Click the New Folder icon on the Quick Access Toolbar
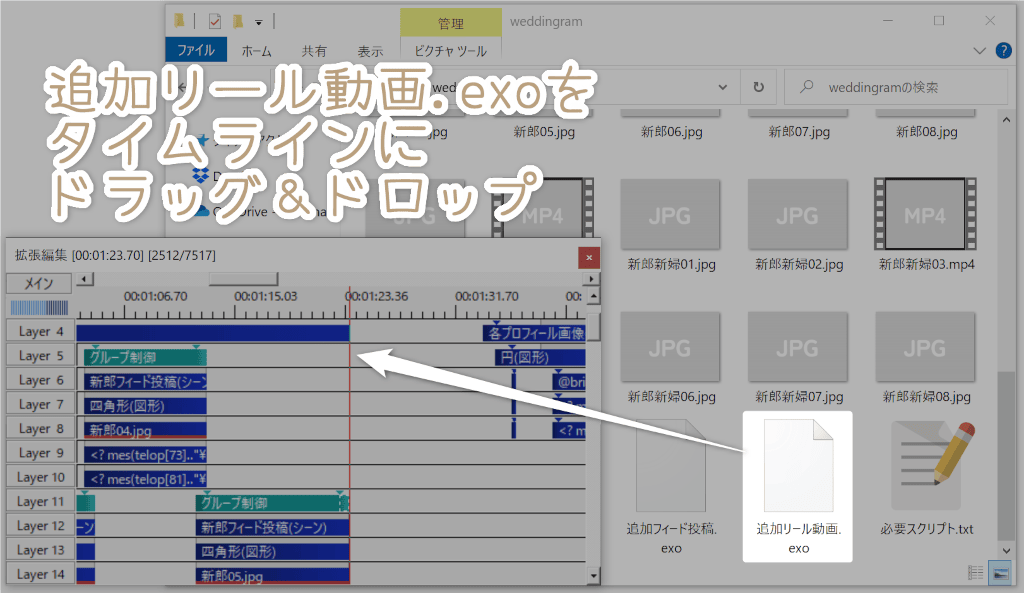 click(x=236, y=21)
